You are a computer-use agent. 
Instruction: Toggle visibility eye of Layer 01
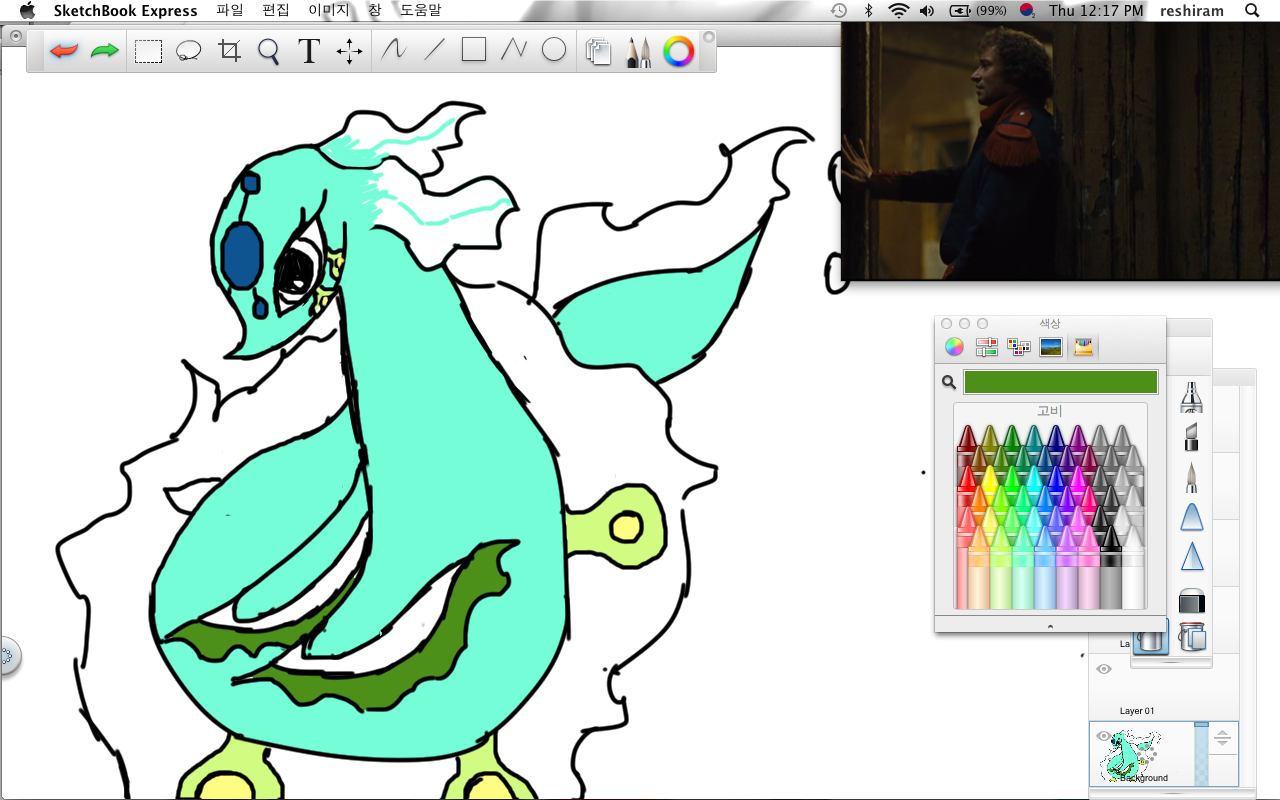point(1104,669)
